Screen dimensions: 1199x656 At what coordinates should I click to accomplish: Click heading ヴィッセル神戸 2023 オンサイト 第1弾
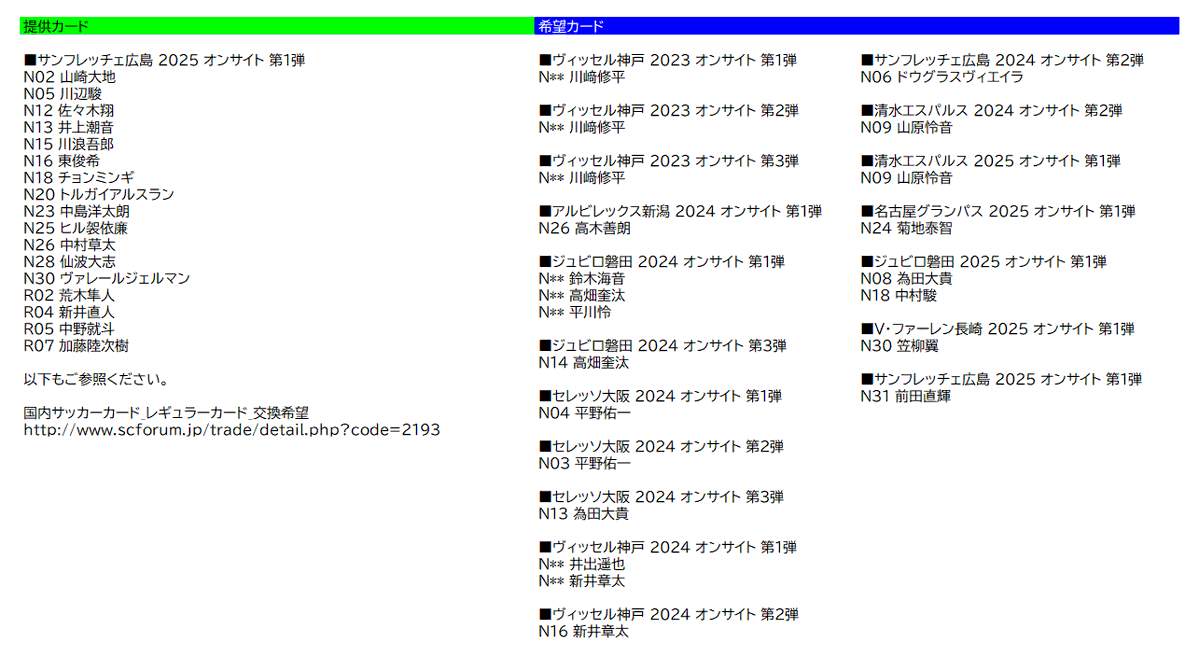[668, 60]
